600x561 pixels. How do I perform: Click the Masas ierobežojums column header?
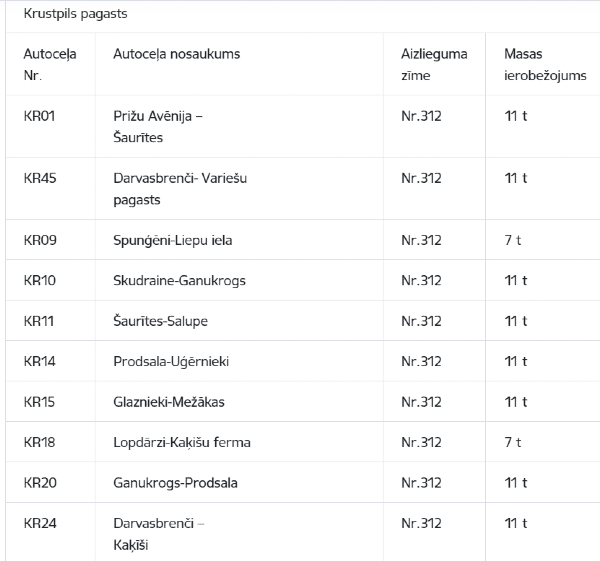pyautogui.click(x=545, y=64)
